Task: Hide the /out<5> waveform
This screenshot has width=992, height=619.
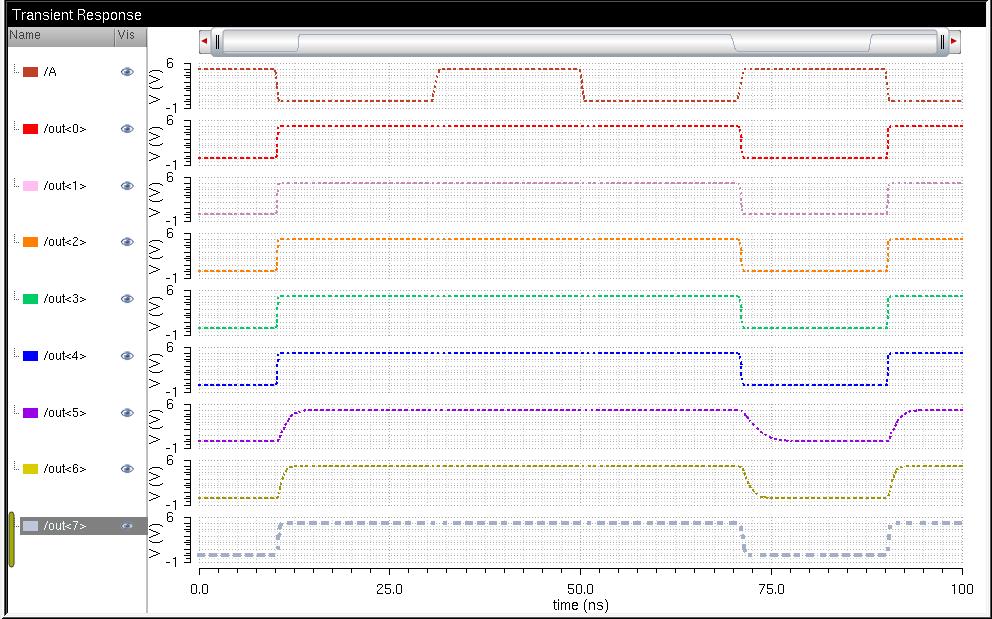Action: click(x=127, y=413)
